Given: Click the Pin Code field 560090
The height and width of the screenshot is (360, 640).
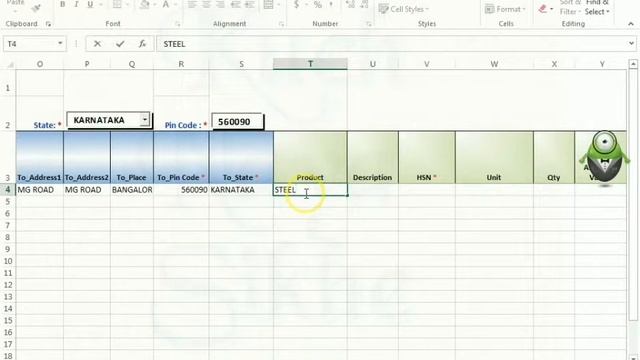Looking at the screenshot, I should [x=237, y=122].
